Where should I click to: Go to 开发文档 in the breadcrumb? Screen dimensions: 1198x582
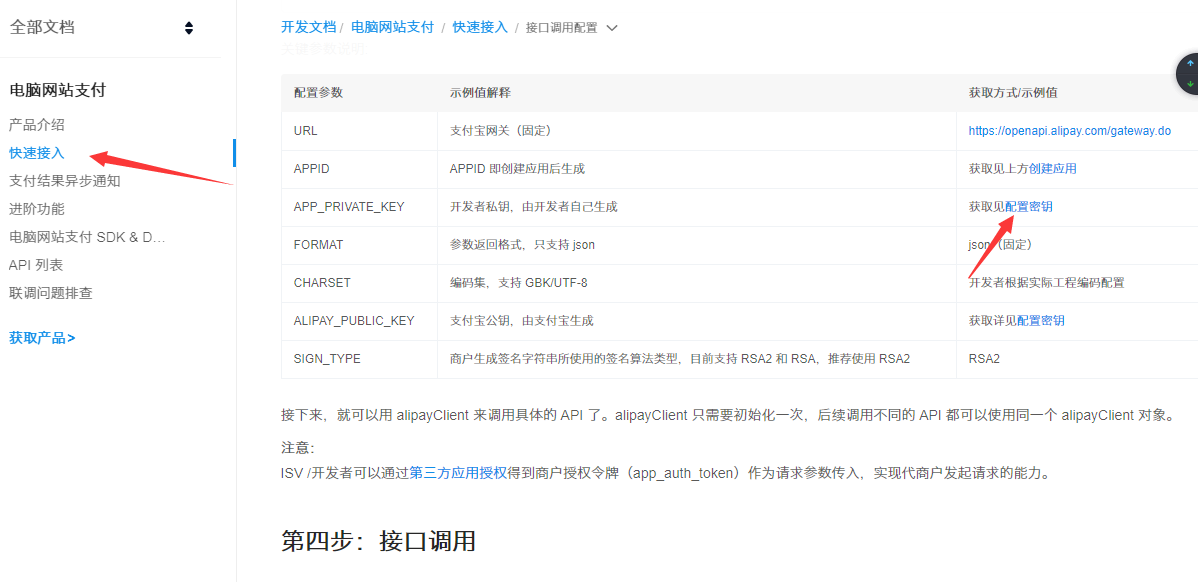pyautogui.click(x=308, y=27)
